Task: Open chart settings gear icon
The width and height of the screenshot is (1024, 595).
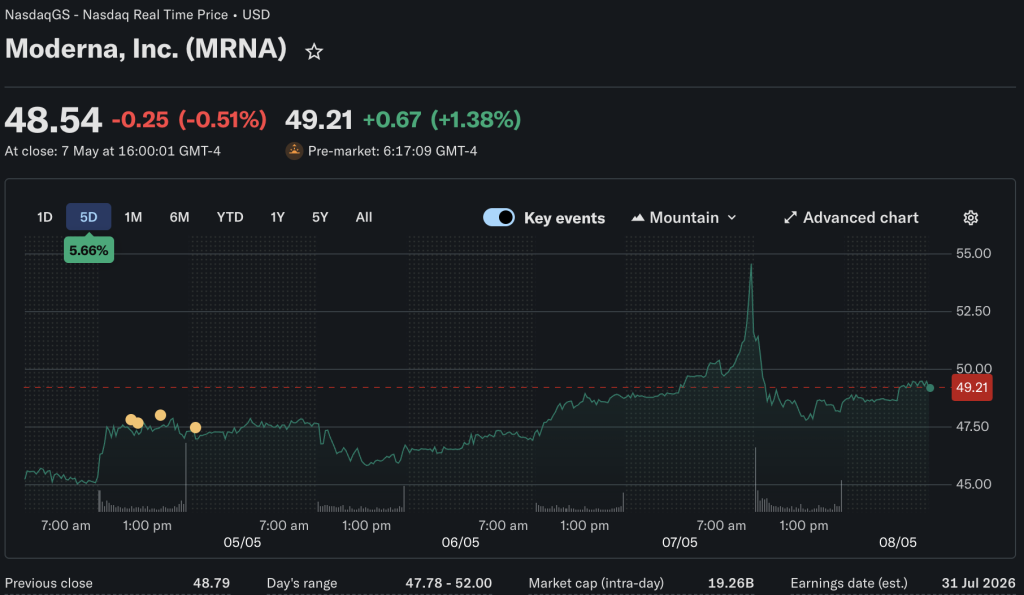Action: click(970, 217)
